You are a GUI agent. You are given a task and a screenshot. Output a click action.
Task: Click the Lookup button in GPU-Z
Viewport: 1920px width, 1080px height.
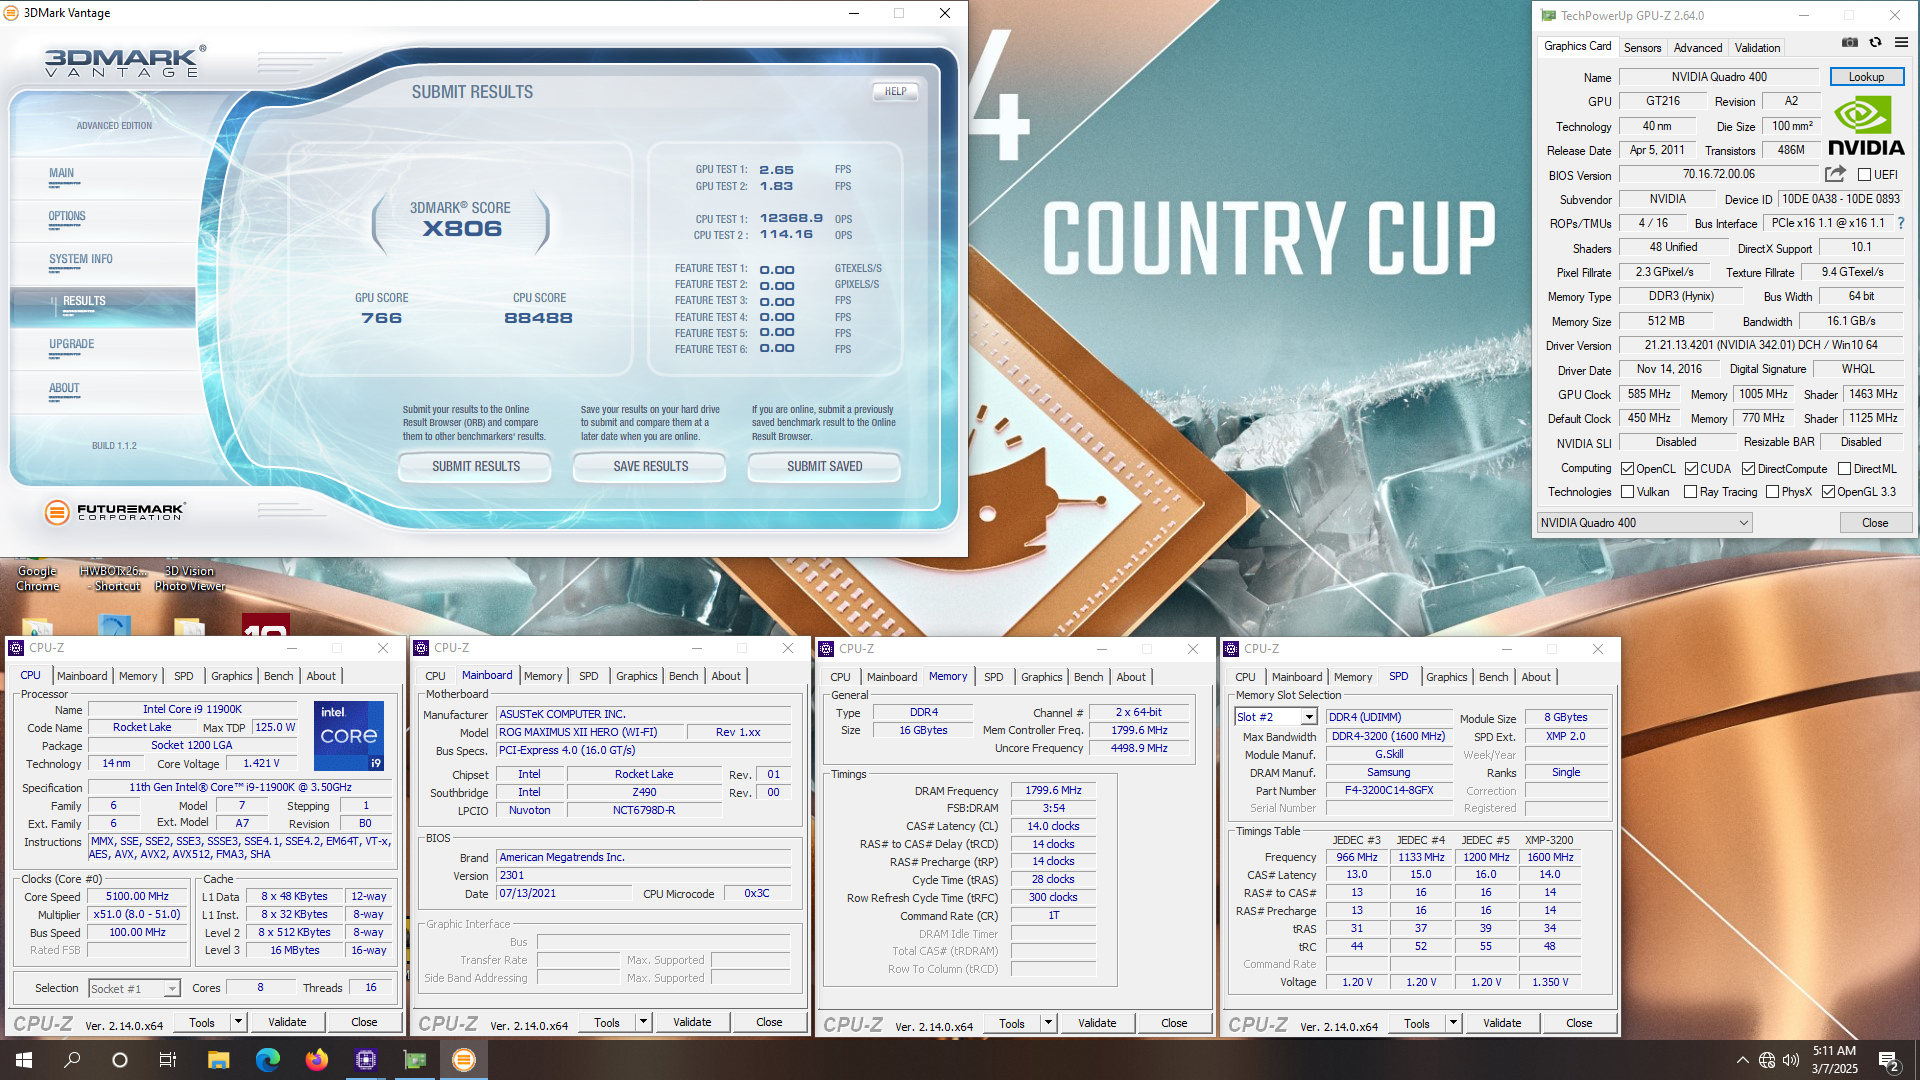point(1866,77)
